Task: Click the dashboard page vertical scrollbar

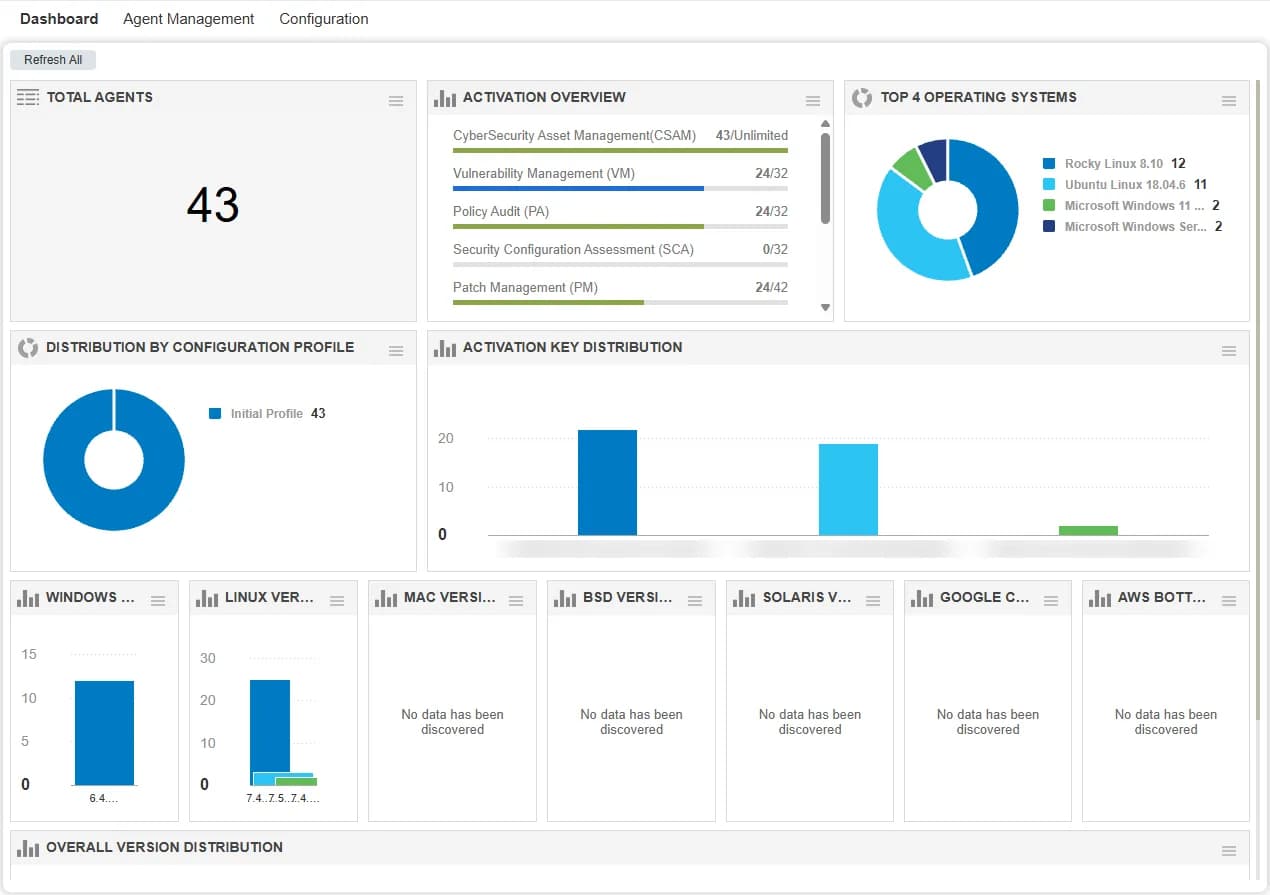Action: tap(1258, 400)
